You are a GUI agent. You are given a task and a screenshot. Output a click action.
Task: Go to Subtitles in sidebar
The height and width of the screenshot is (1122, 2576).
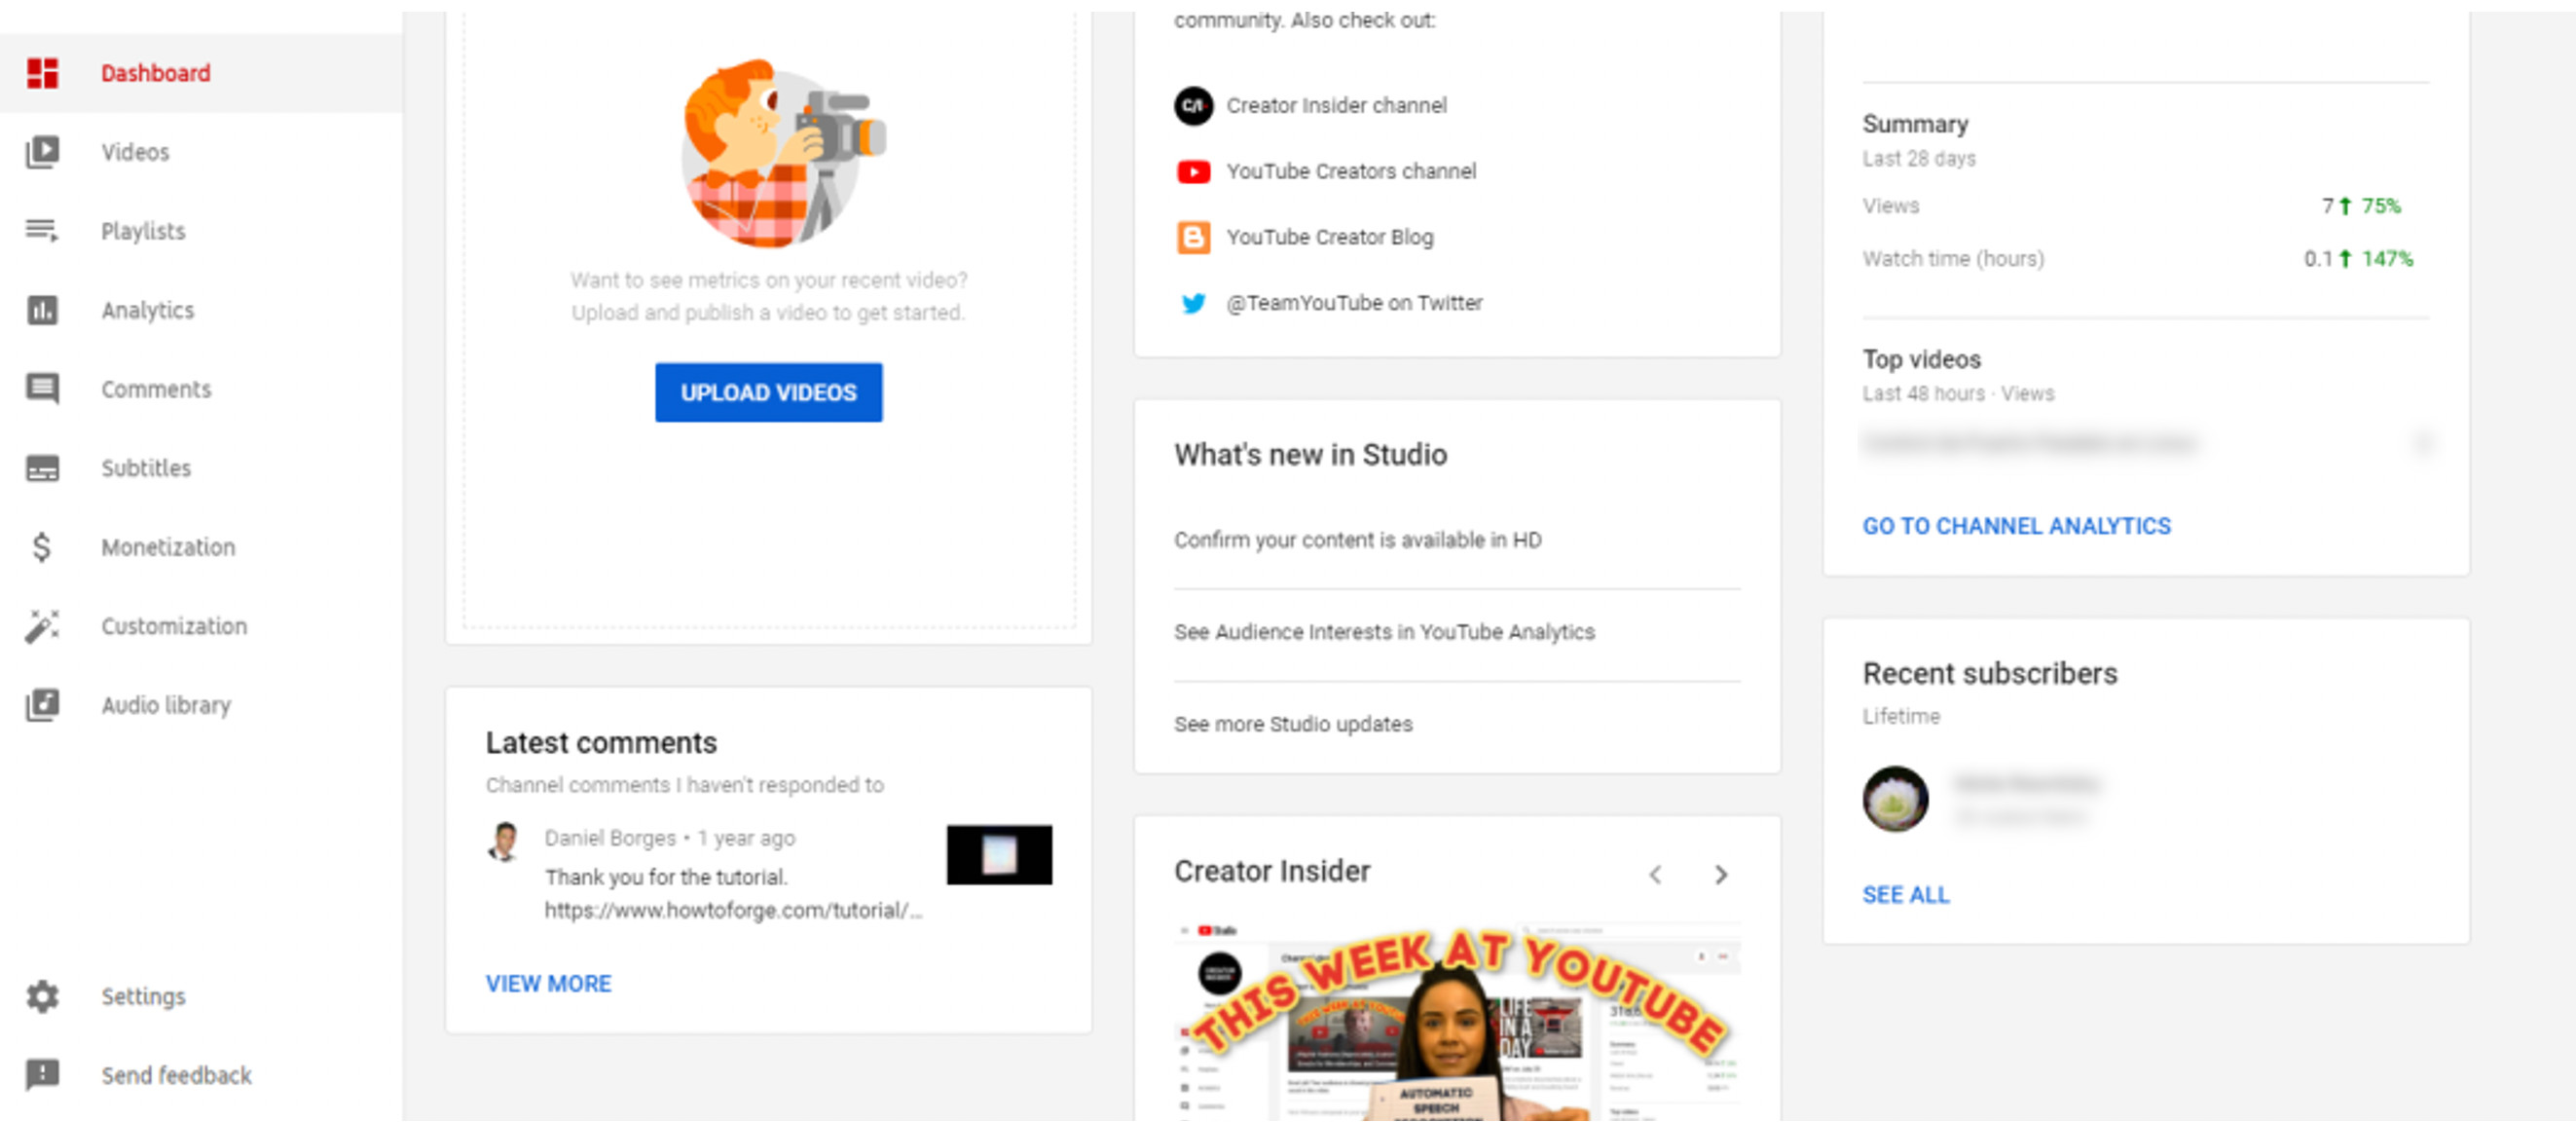click(146, 468)
